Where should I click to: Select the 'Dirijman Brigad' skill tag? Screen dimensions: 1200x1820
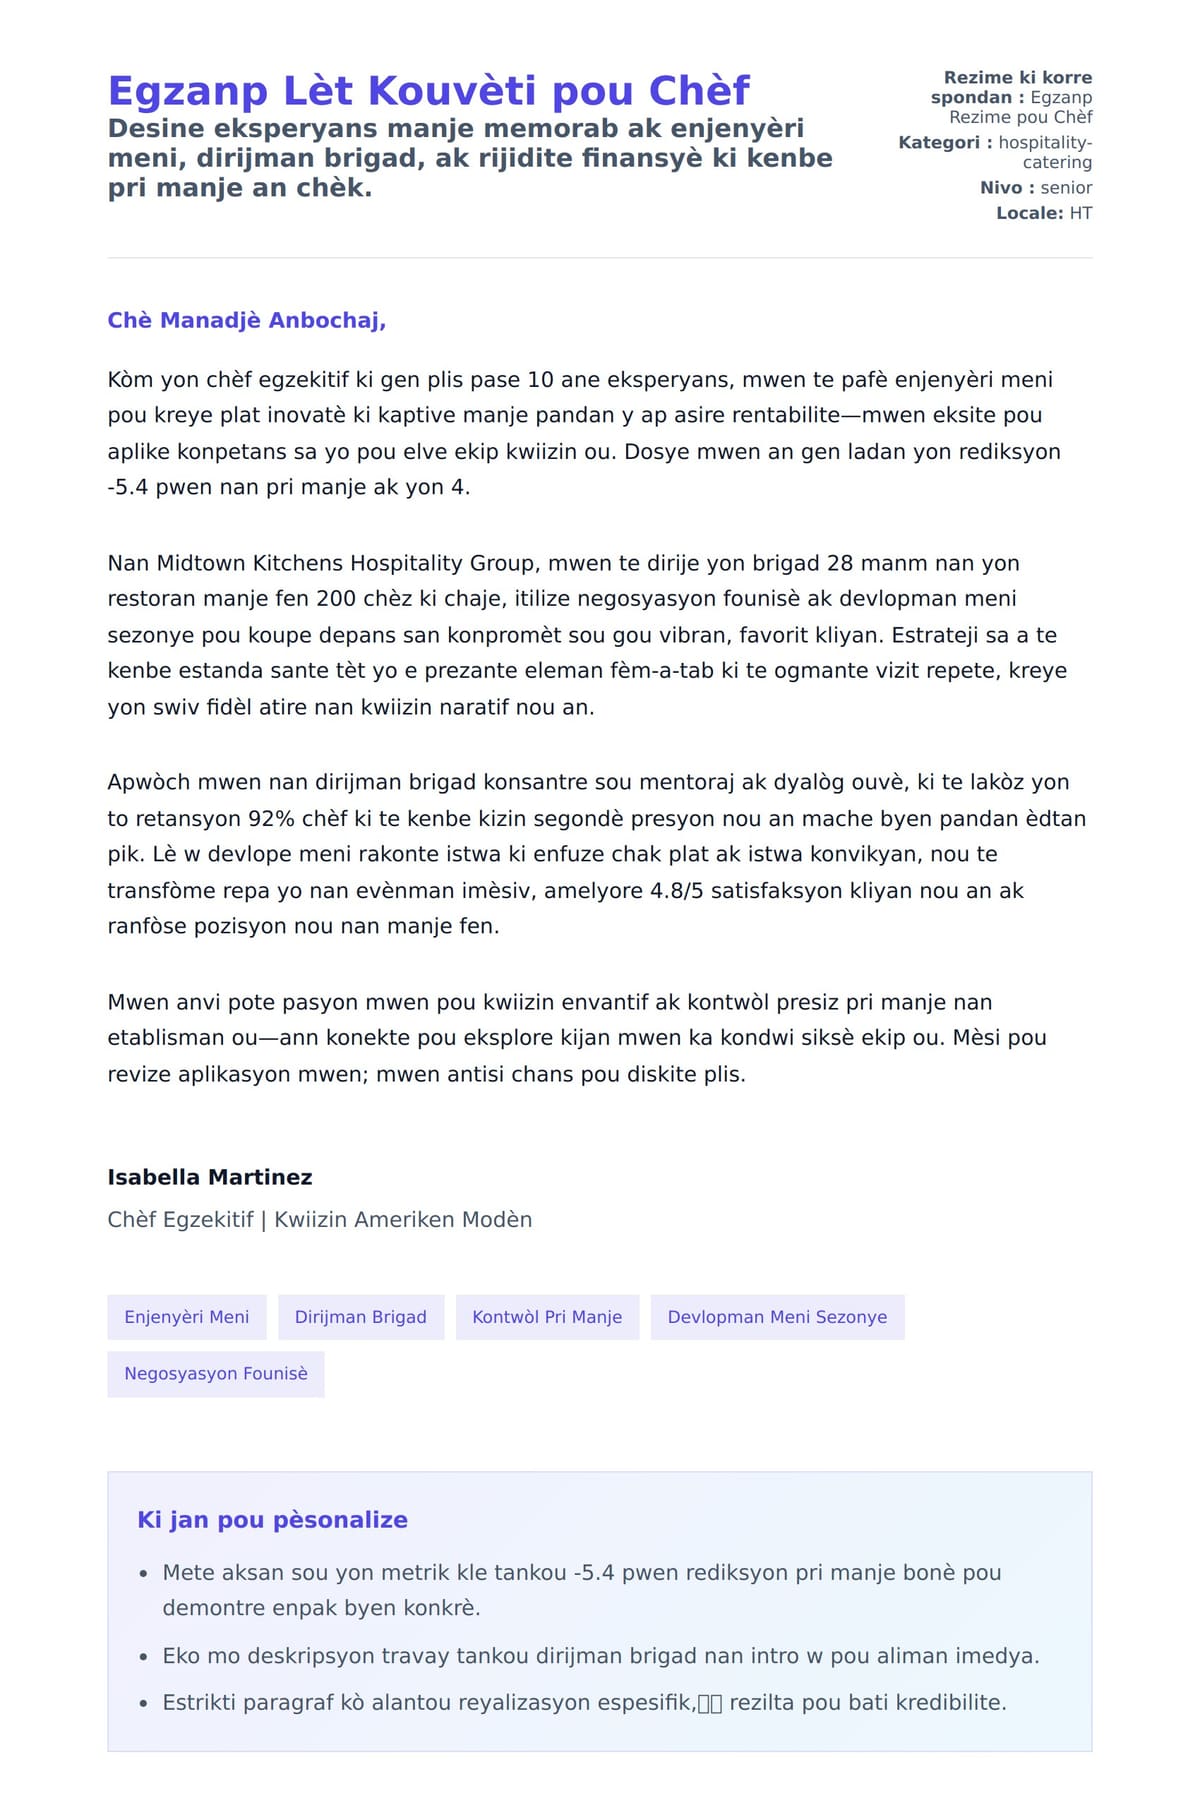pos(361,1317)
